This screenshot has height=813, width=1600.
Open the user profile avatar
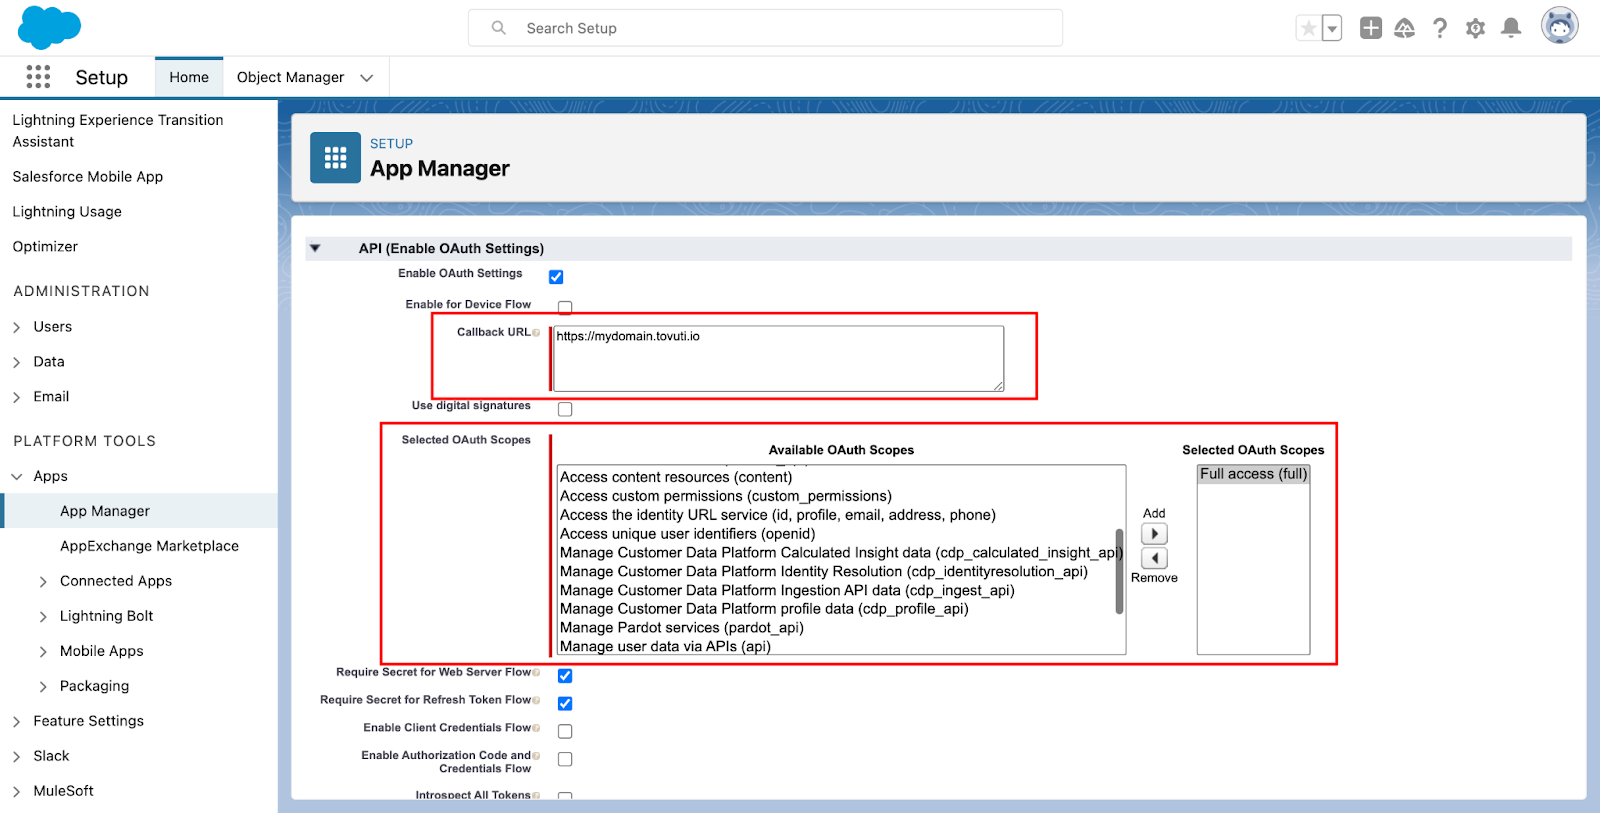pyautogui.click(x=1559, y=26)
